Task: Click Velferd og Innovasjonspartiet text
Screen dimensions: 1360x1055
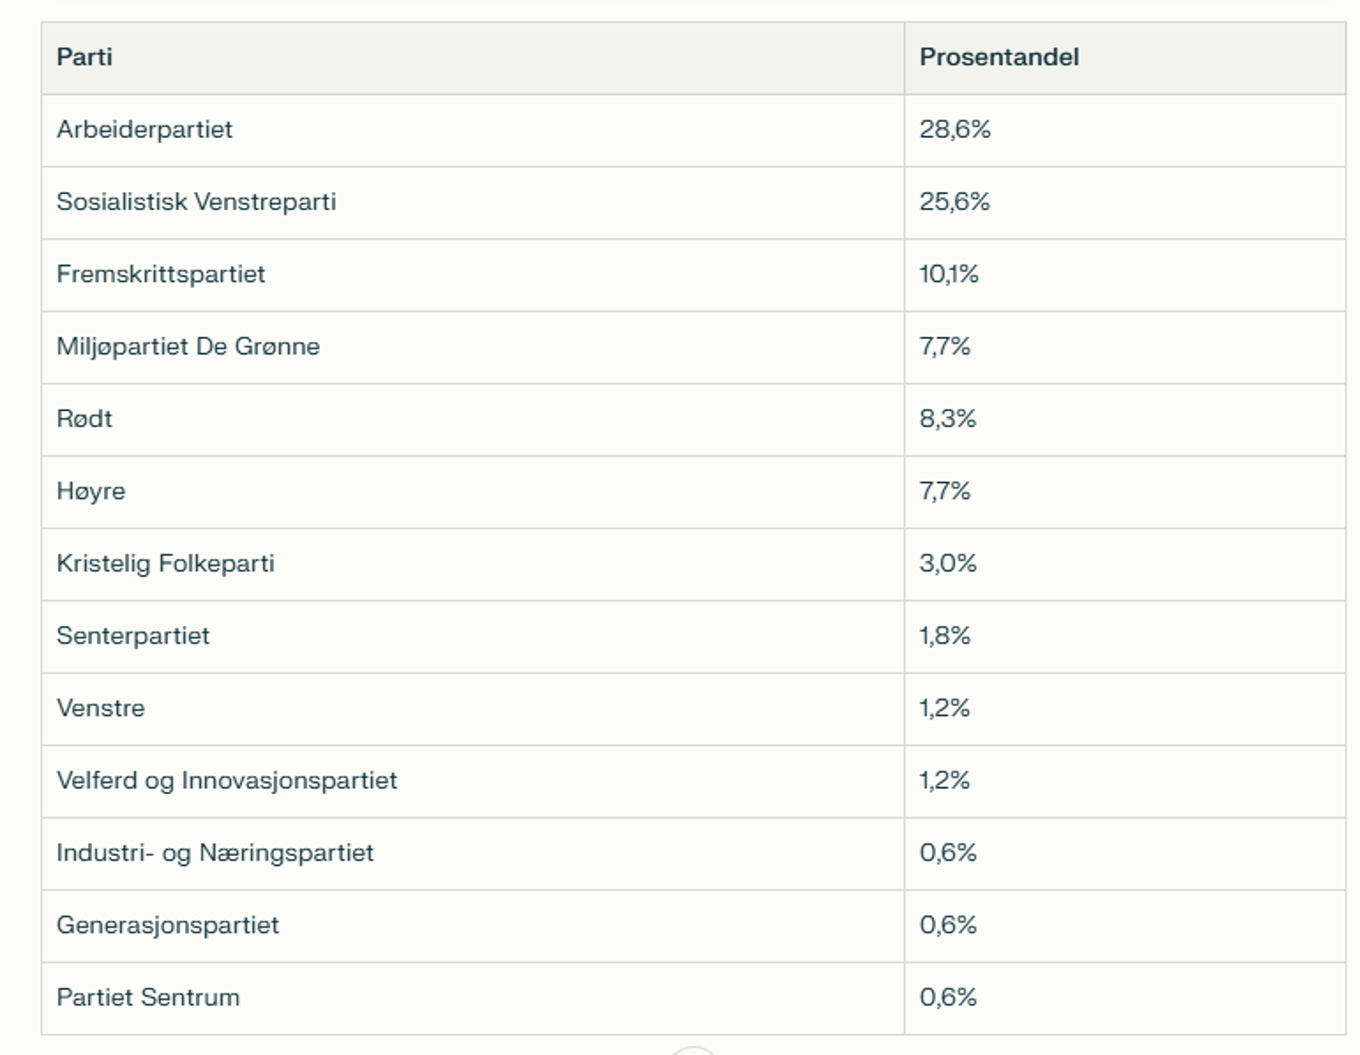Action: tap(227, 781)
